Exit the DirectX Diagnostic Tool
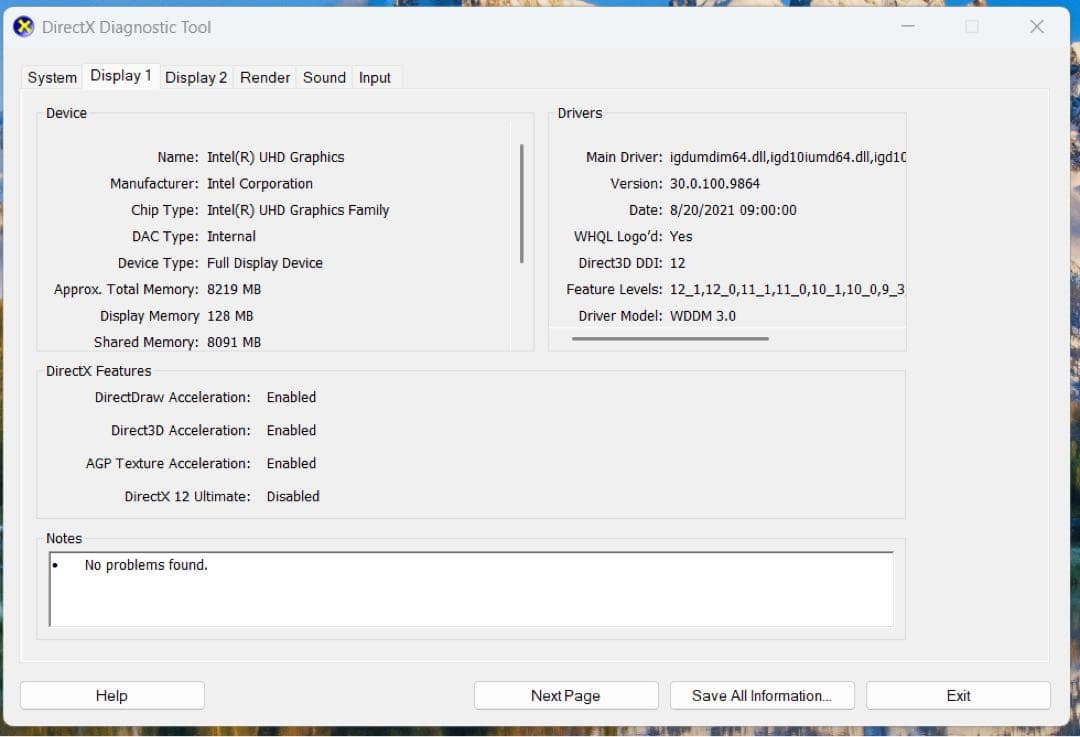The image size is (1080, 737). tap(957, 695)
